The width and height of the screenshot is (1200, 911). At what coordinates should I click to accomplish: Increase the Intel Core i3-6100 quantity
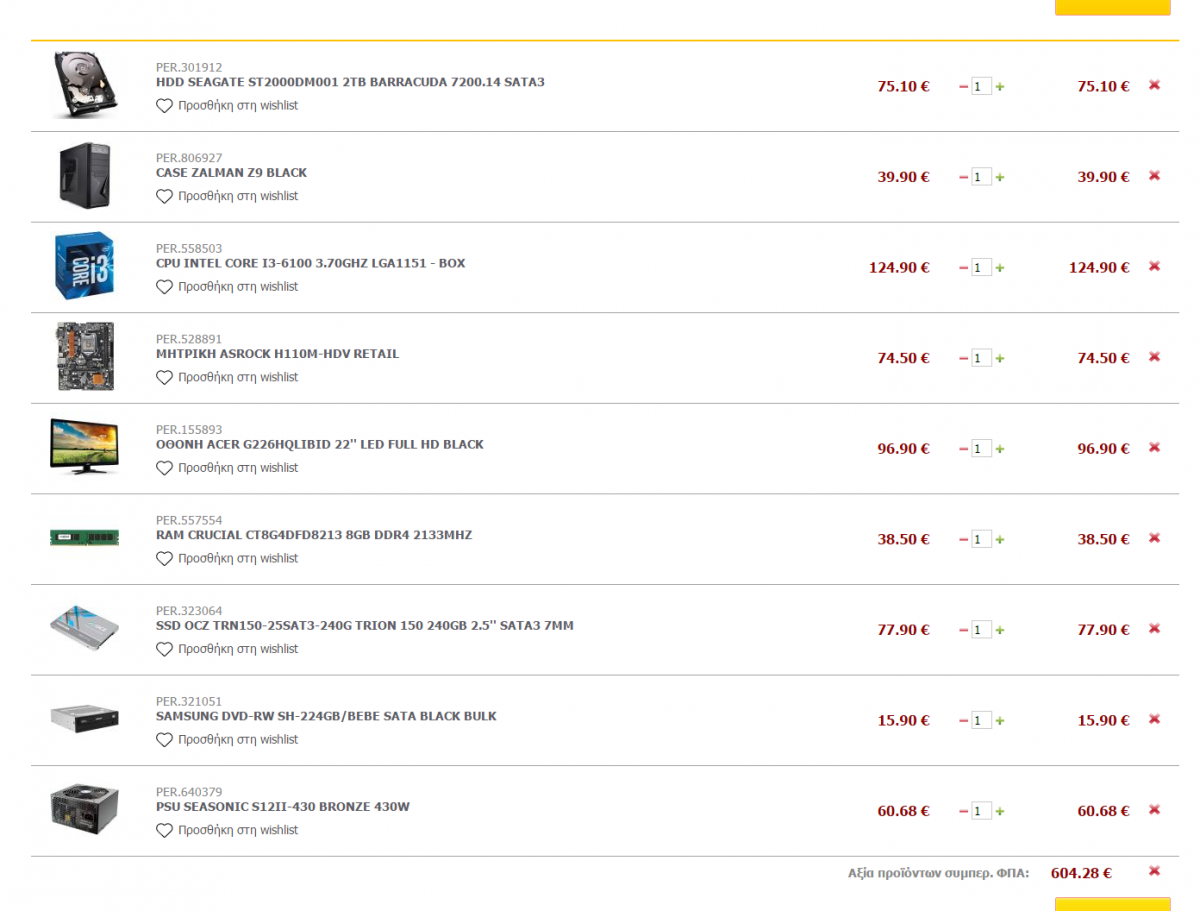pos(1000,268)
